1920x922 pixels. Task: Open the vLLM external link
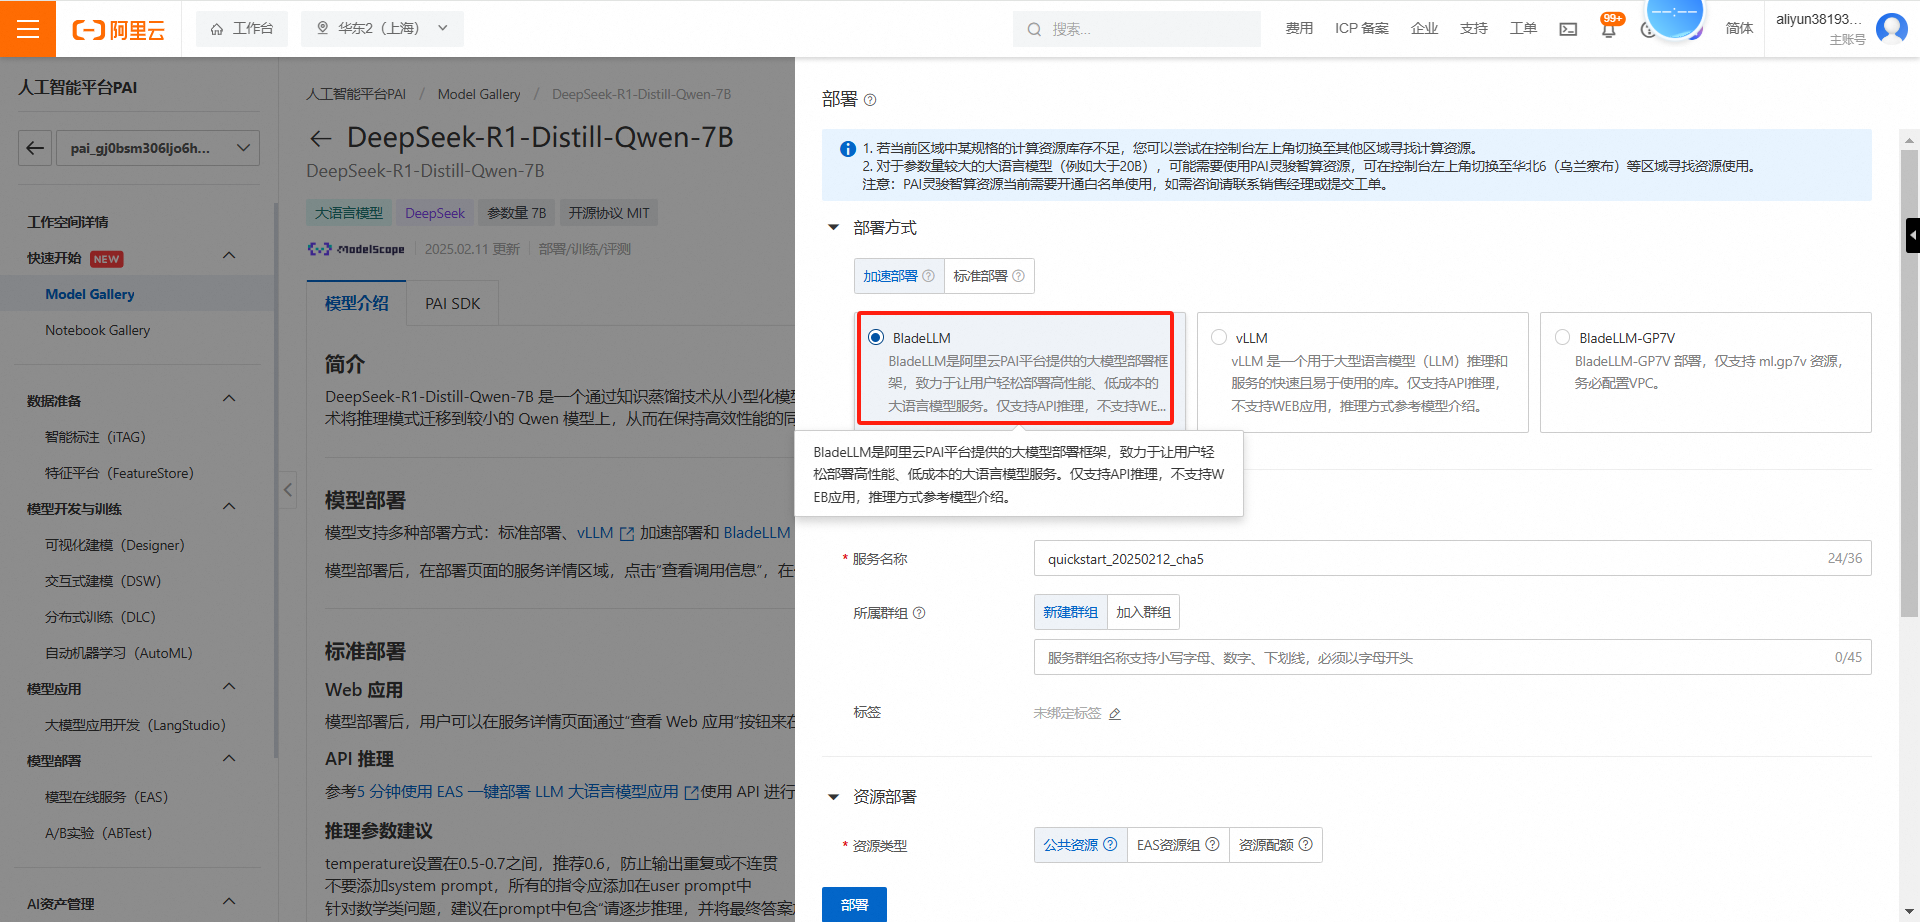pyautogui.click(x=605, y=533)
